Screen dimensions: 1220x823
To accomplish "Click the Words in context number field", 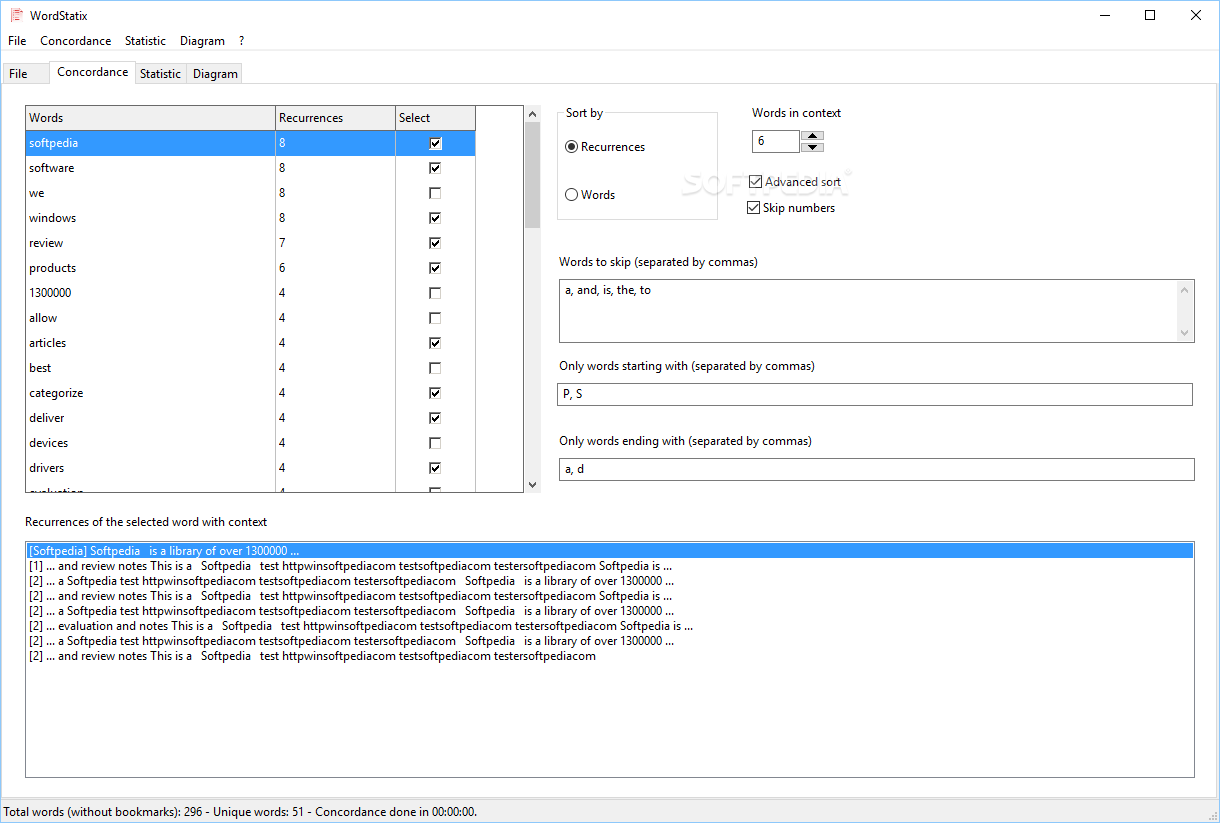I will point(776,141).
